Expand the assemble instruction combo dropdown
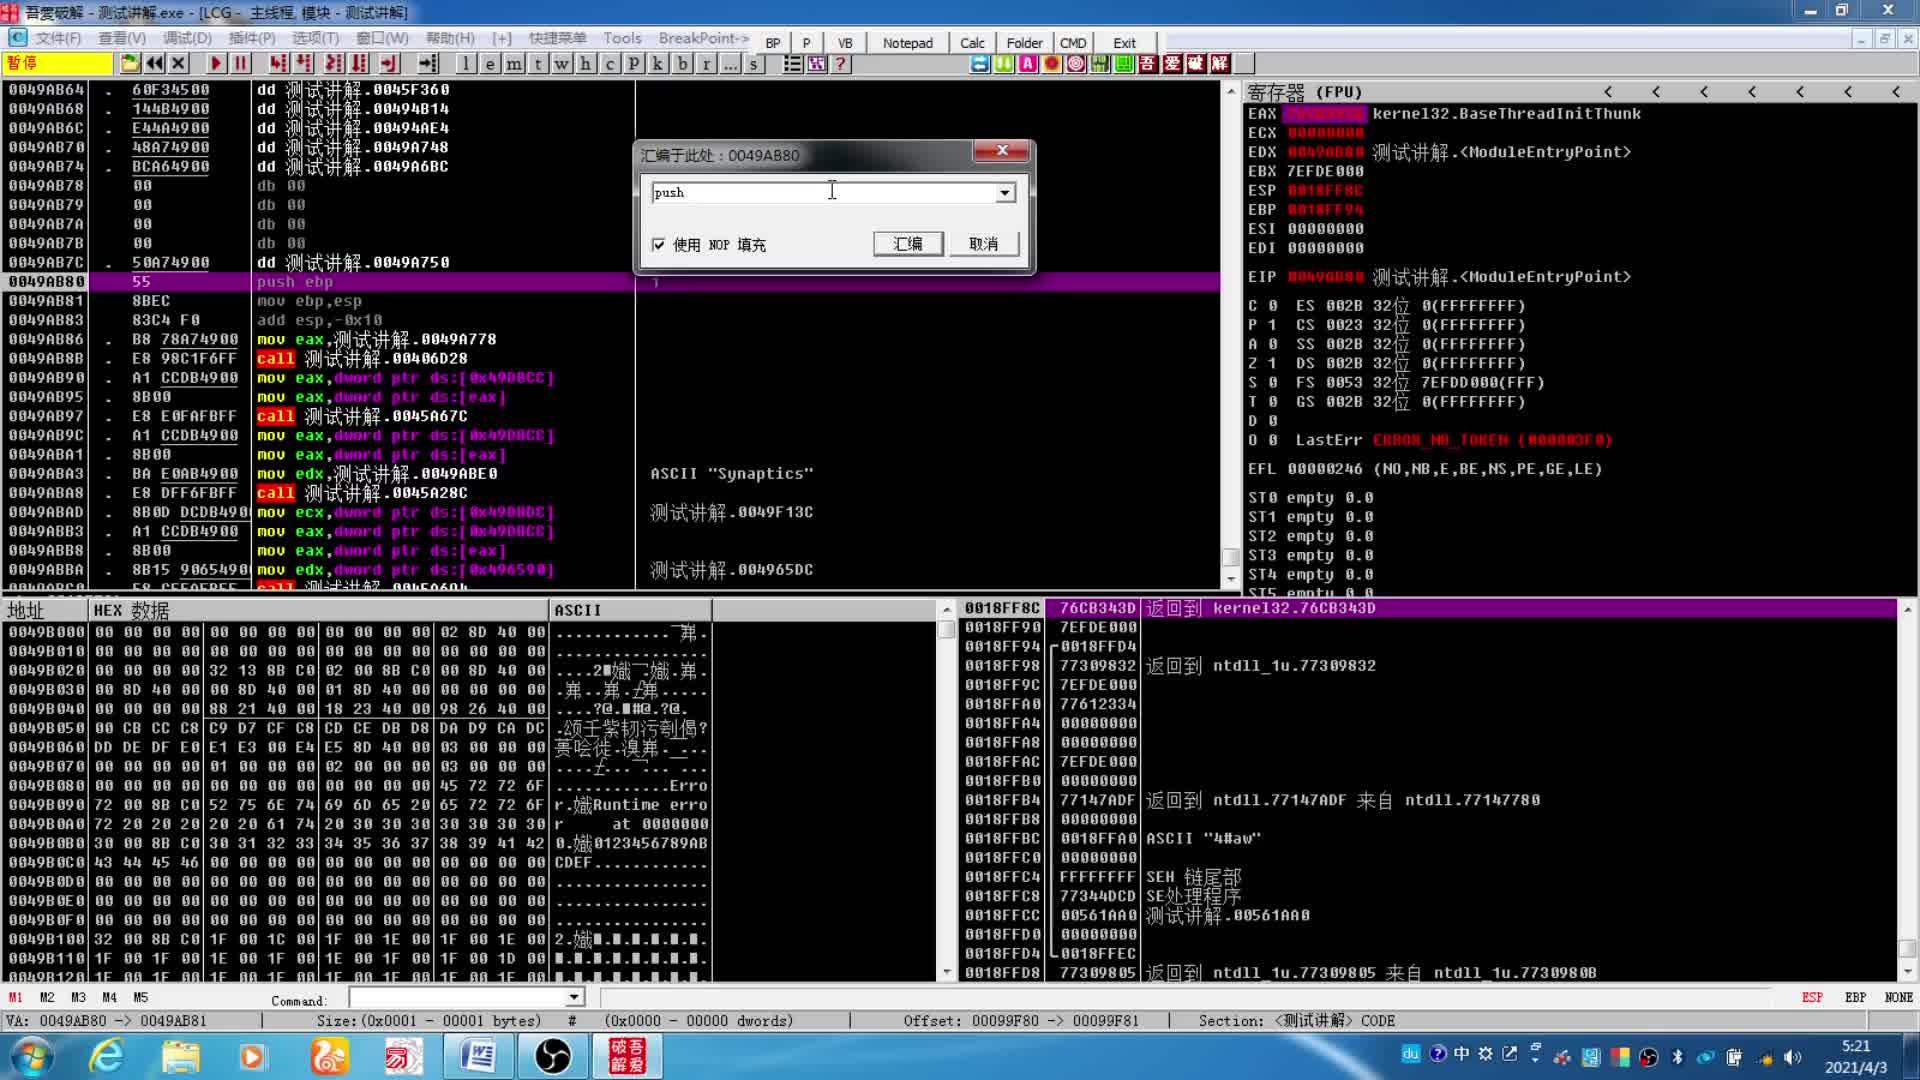The height and width of the screenshot is (1080, 1920). (1005, 193)
